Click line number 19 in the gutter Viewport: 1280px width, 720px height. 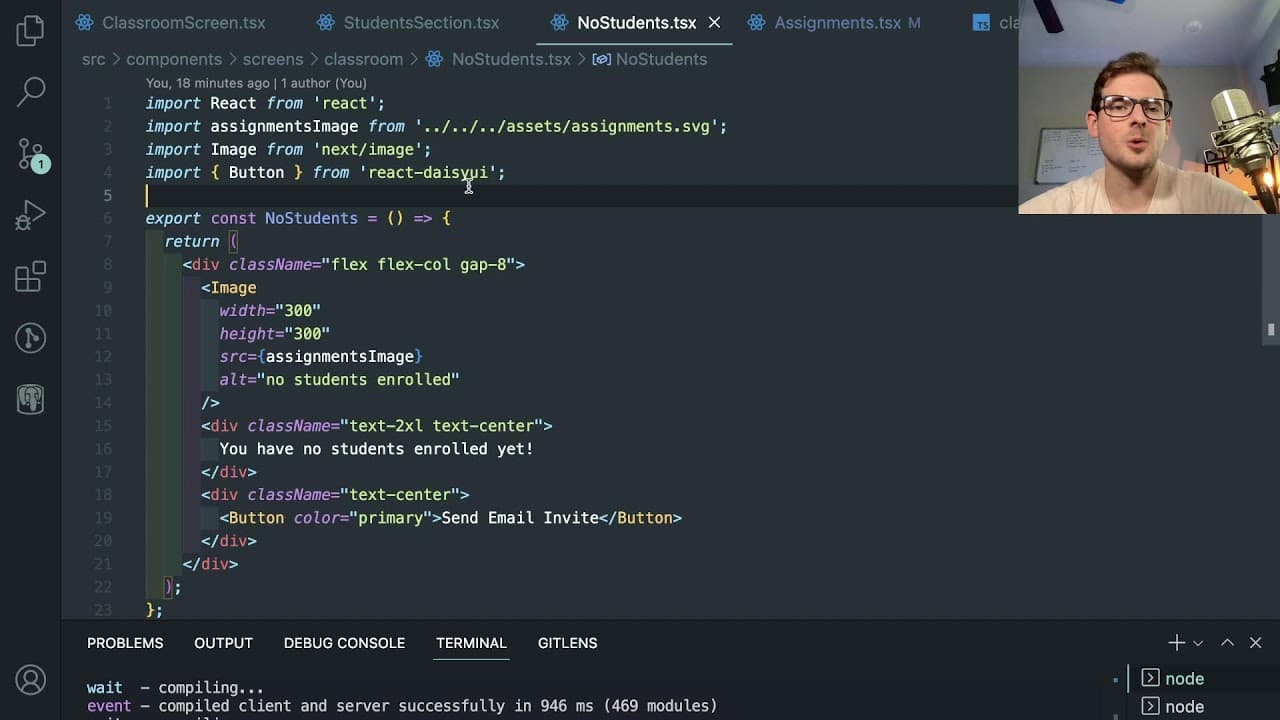point(104,518)
